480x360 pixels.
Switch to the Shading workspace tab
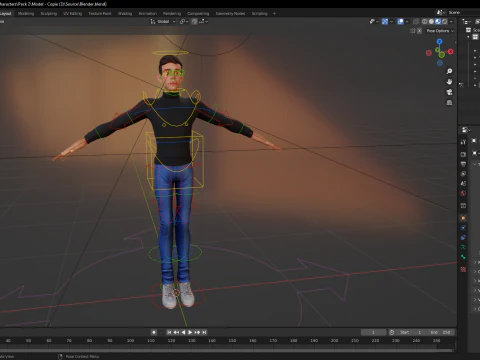(x=125, y=14)
